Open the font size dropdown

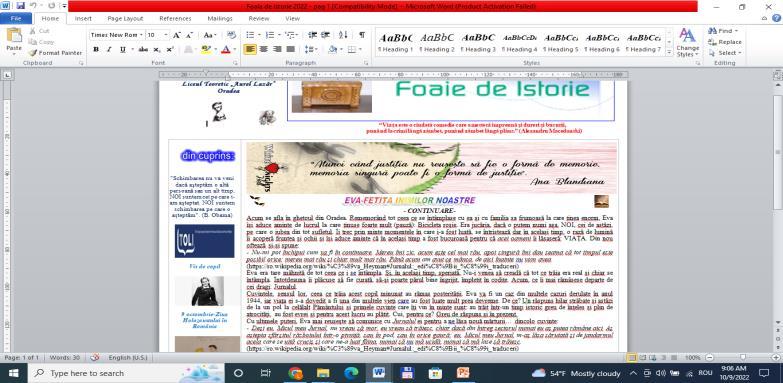tap(166, 35)
